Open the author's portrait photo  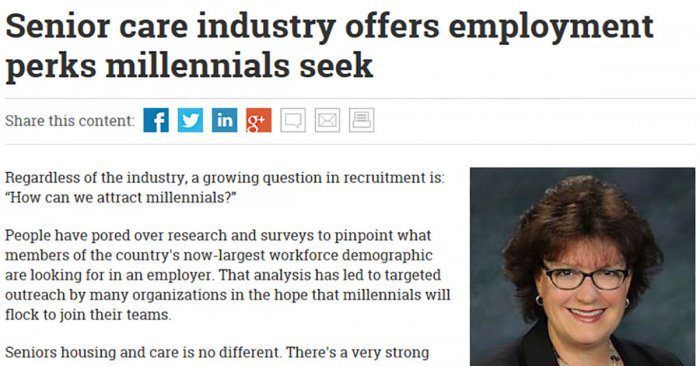pos(583,267)
